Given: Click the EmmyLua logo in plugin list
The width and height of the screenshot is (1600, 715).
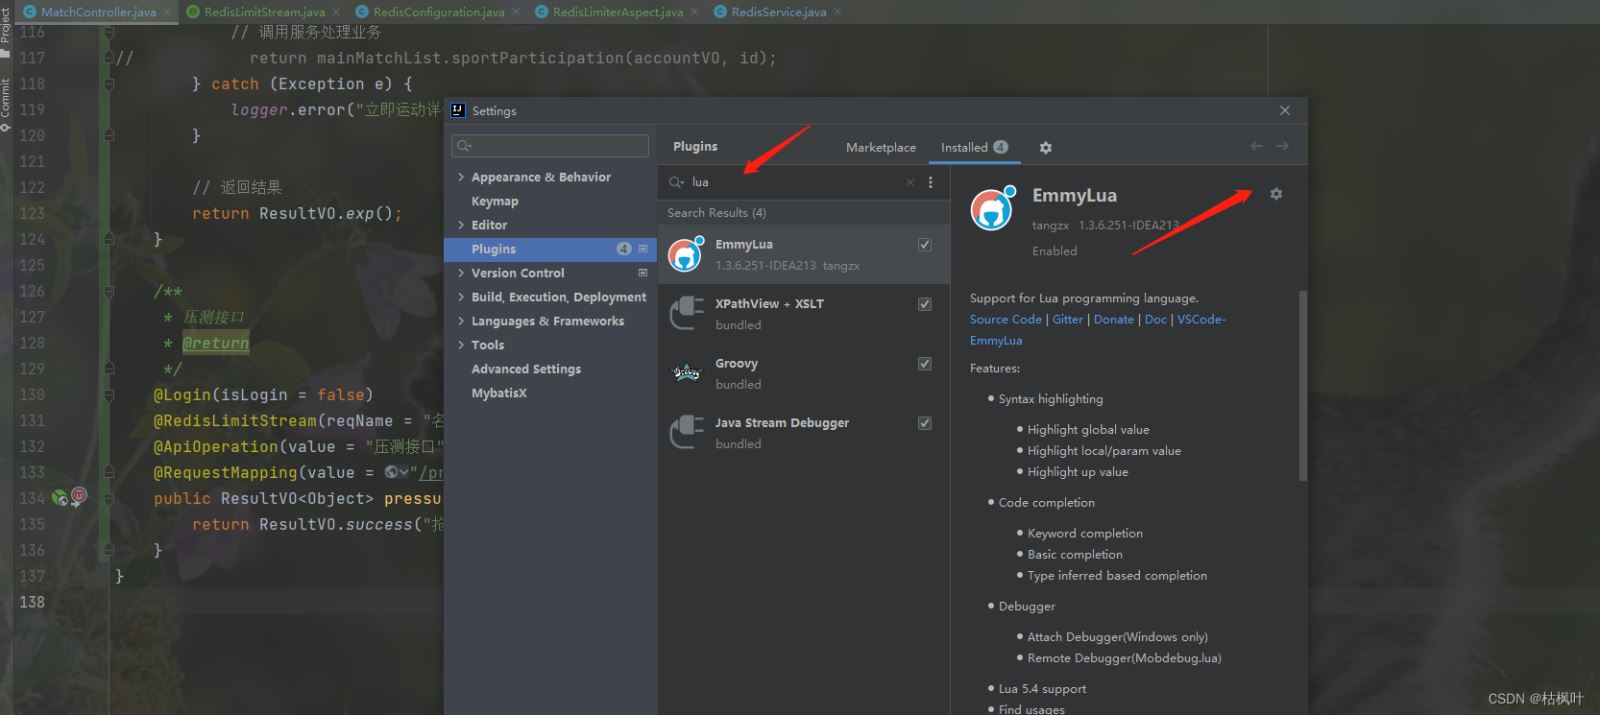Looking at the screenshot, I should [x=686, y=254].
